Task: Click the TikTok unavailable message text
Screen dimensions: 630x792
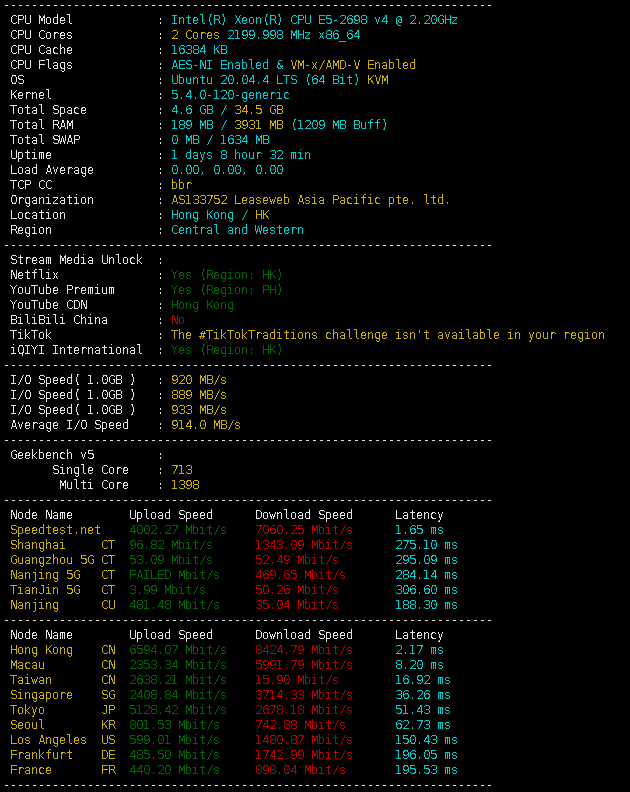Action: coord(387,335)
